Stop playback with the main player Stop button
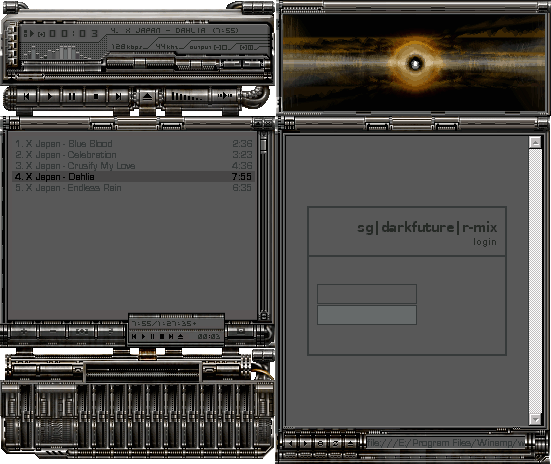Viewport: 551px width, 464px height. click(95, 96)
